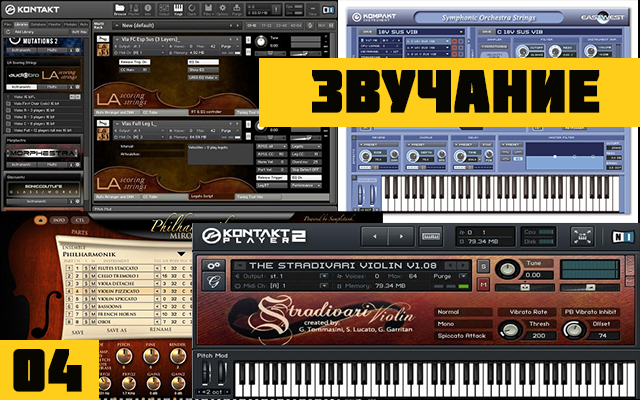Click the NI logo button in Kontakt header

coord(328,9)
